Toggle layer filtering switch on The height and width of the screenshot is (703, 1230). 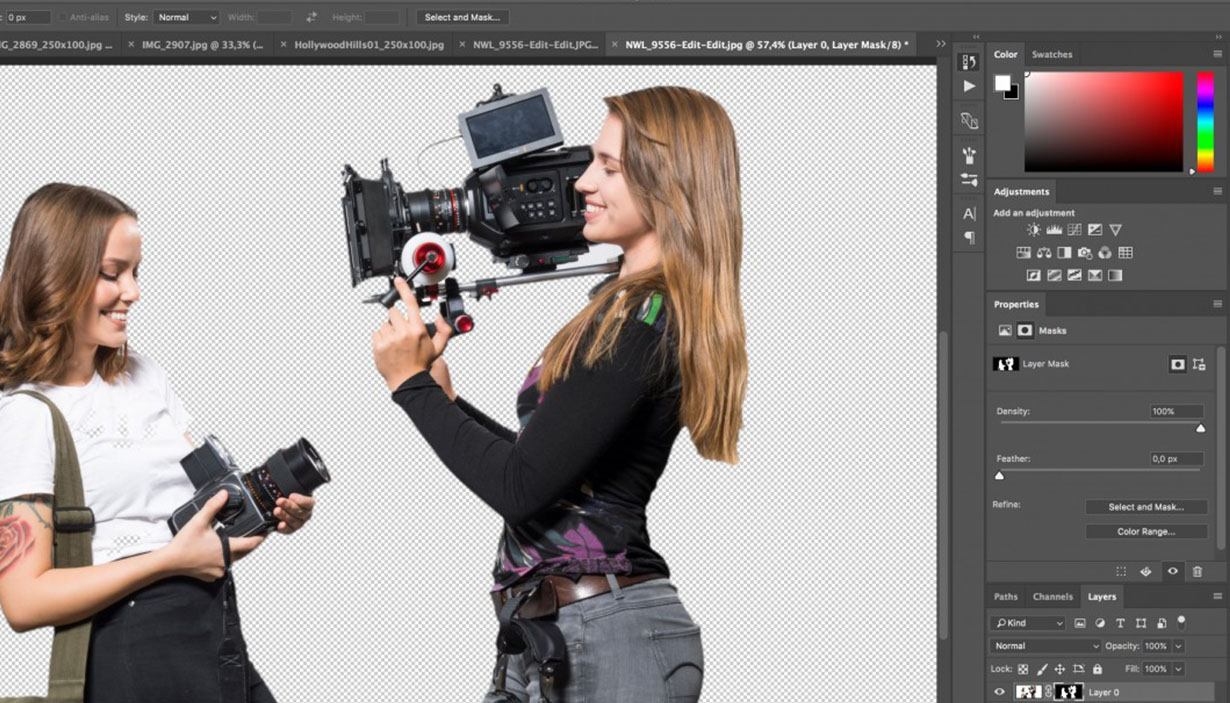click(x=1181, y=622)
